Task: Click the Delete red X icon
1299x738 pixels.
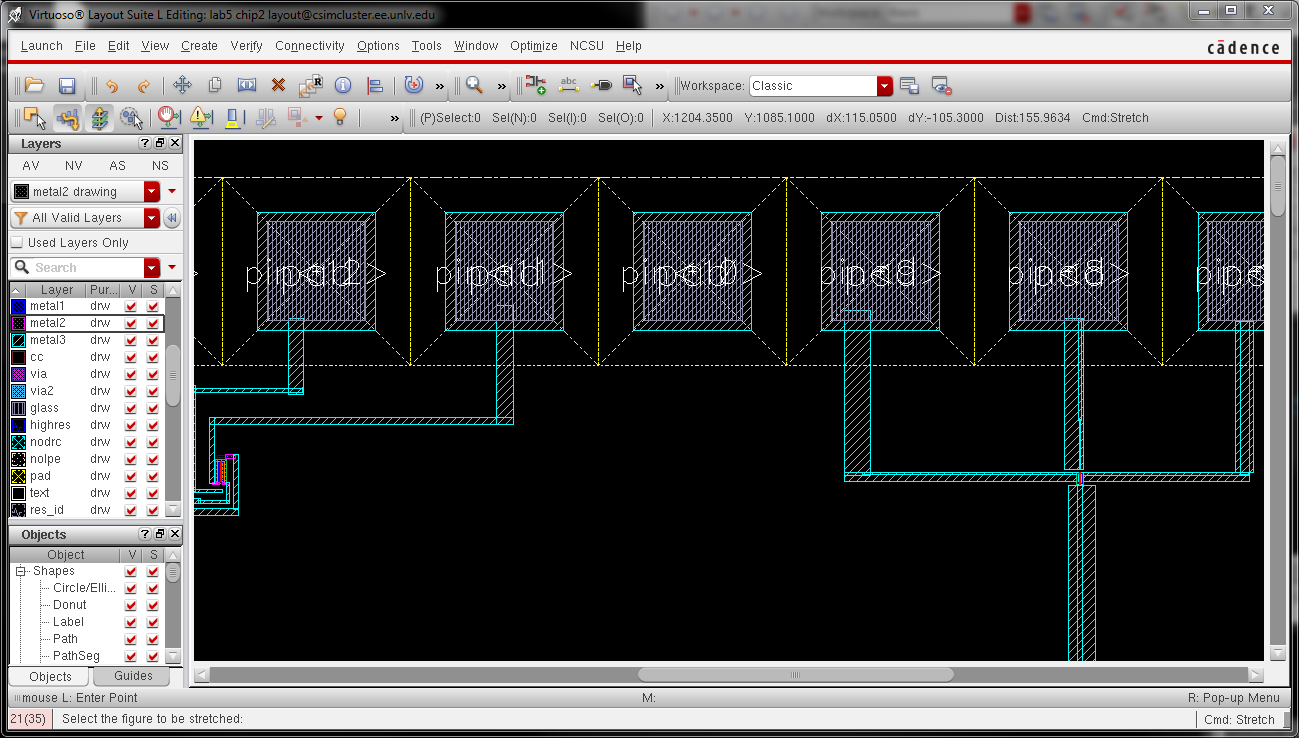Action: (x=278, y=86)
